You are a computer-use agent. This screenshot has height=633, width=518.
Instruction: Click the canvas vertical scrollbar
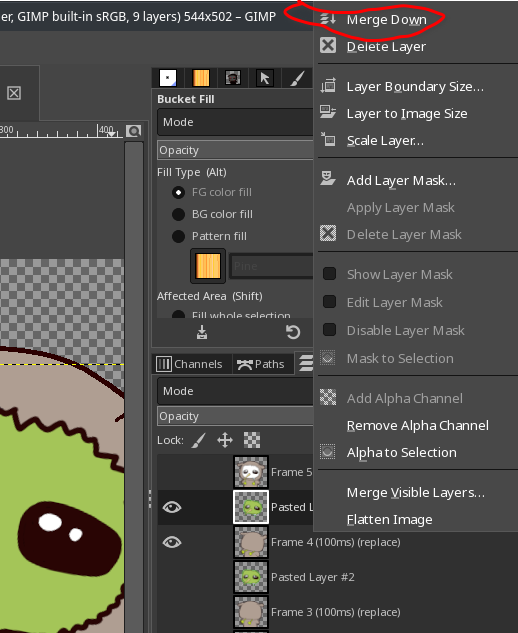(134, 387)
